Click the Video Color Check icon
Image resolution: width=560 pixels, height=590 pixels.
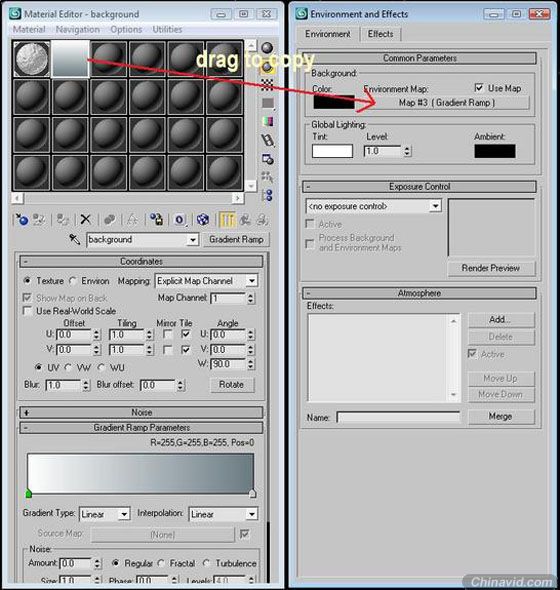[268, 121]
